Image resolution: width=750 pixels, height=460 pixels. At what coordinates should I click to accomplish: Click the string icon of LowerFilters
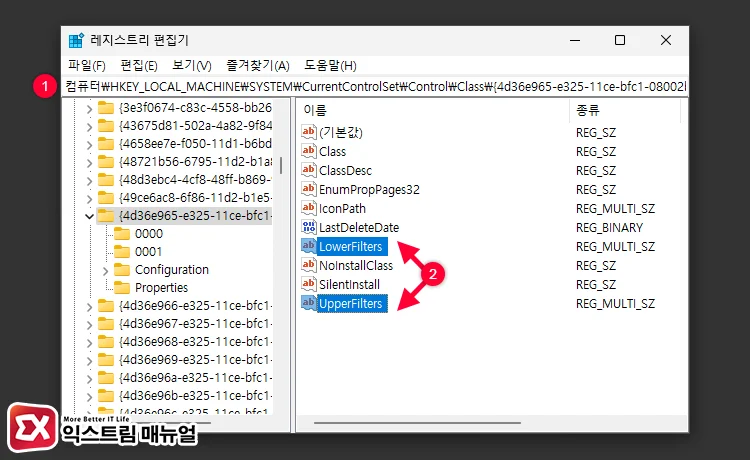(309, 246)
